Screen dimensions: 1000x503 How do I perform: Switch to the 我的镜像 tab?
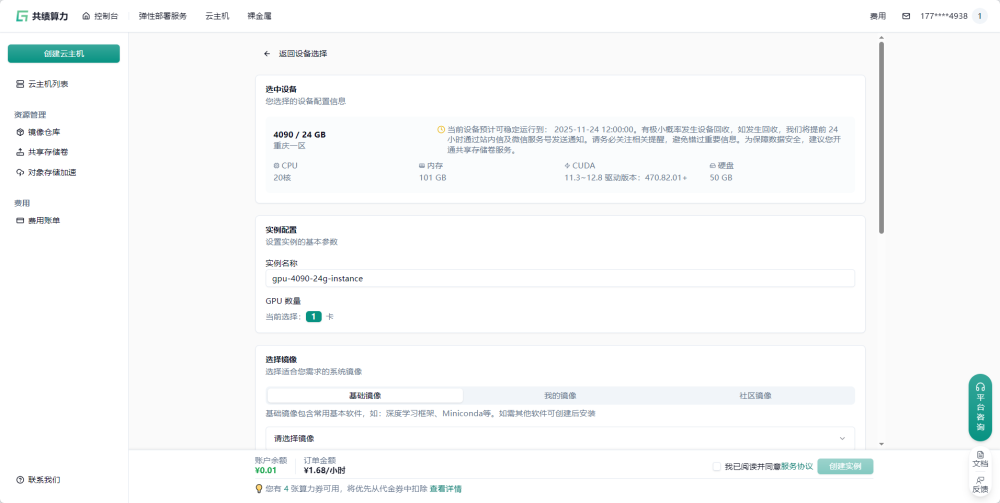[561, 395]
